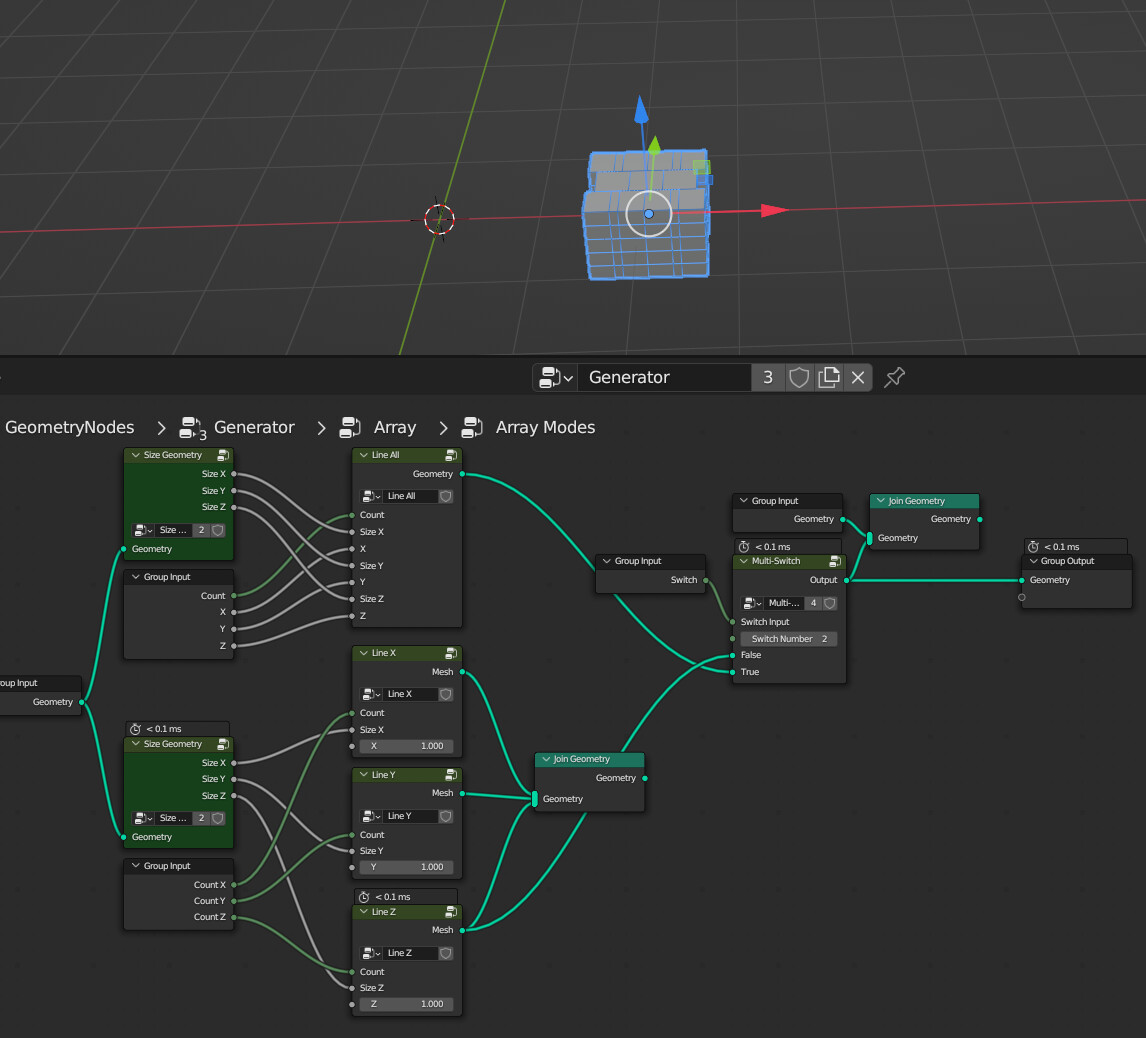The height and width of the screenshot is (1038, 1146).
Task: Toggle fake user shield in Multi-Switch node
Action: pos(830,603)
